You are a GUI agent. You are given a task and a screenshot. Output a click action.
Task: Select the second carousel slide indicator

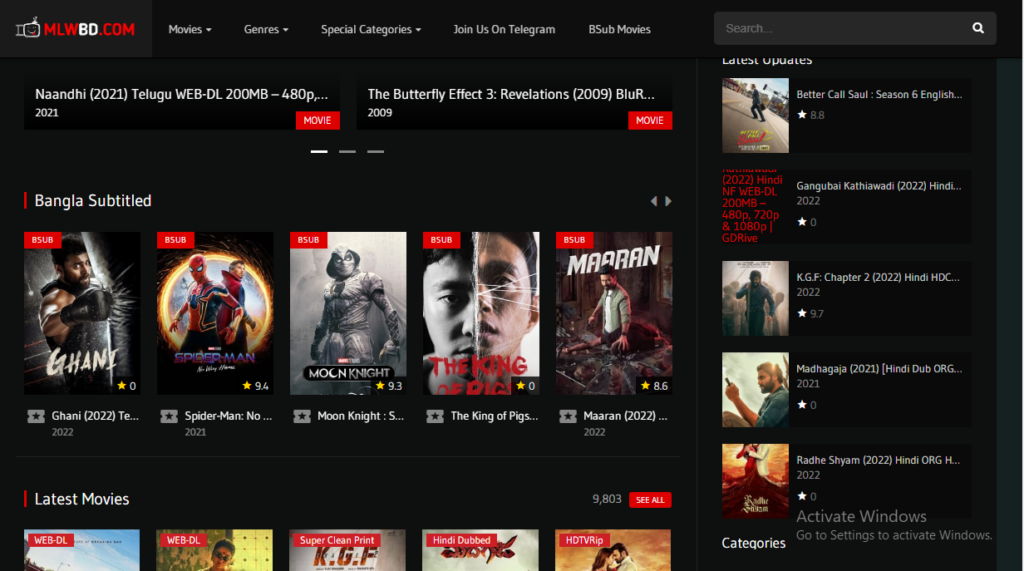347,151
